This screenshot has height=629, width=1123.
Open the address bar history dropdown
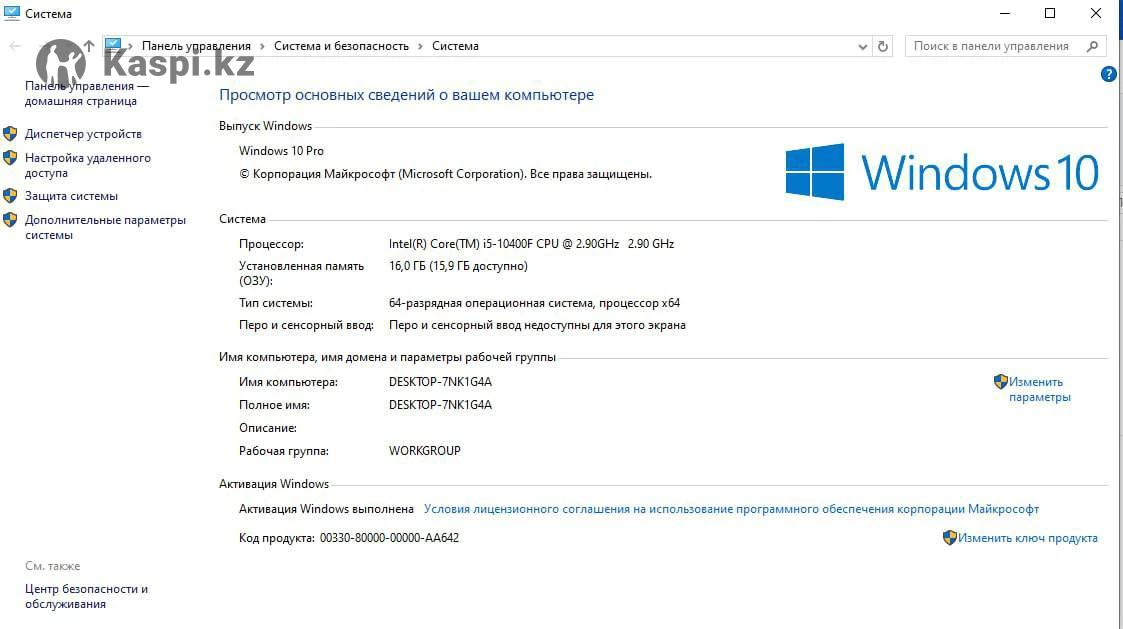[863, 46]
